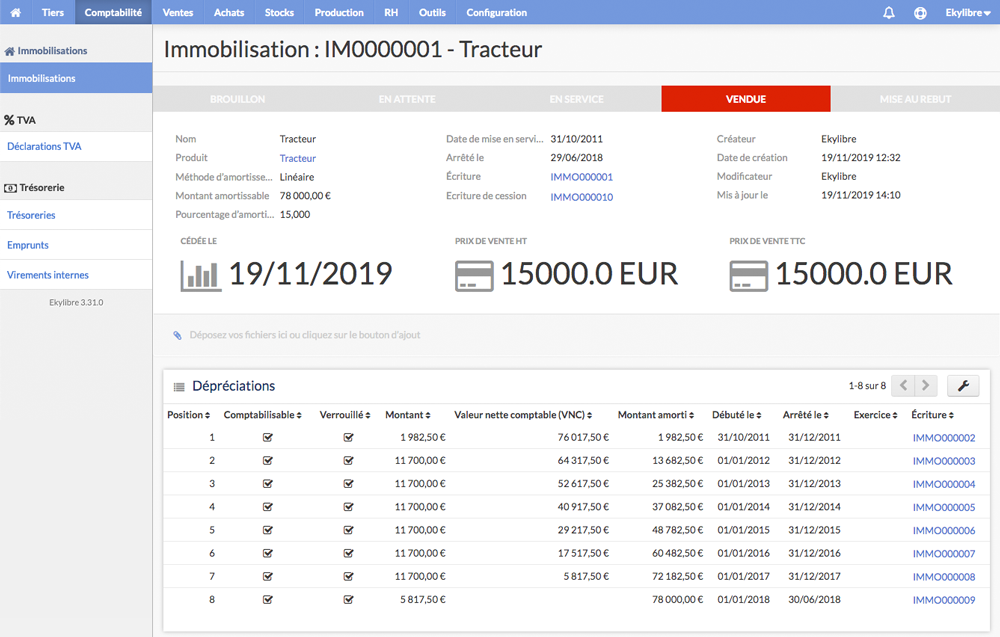
Task: Open notifications bell icon
Action: pos(888,12)
